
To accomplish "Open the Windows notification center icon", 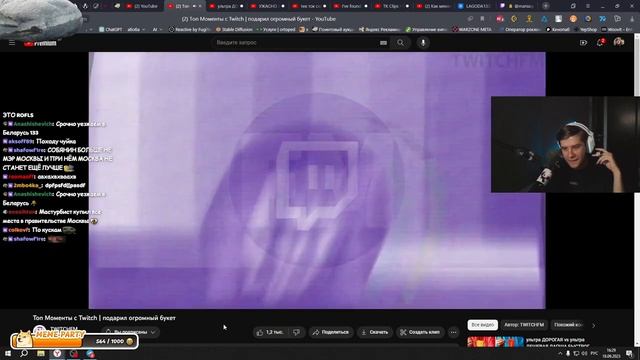I will click(629, 353).
